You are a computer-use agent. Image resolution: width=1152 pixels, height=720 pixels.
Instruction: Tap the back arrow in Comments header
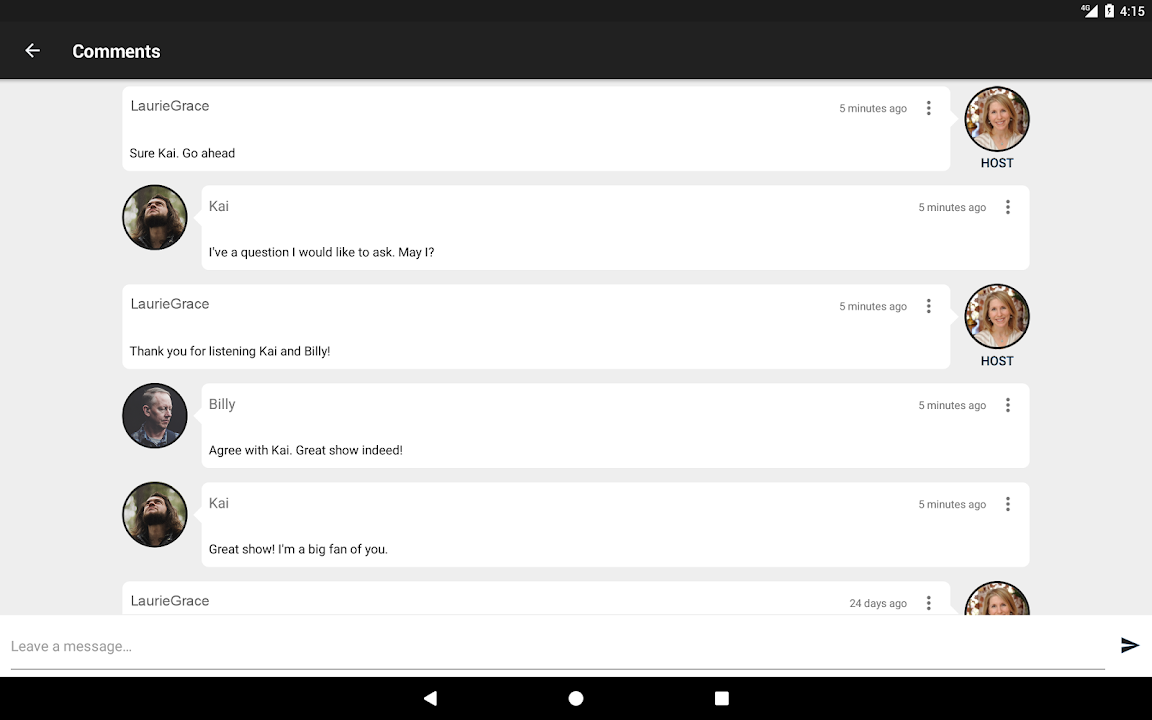tap(33, 51)
